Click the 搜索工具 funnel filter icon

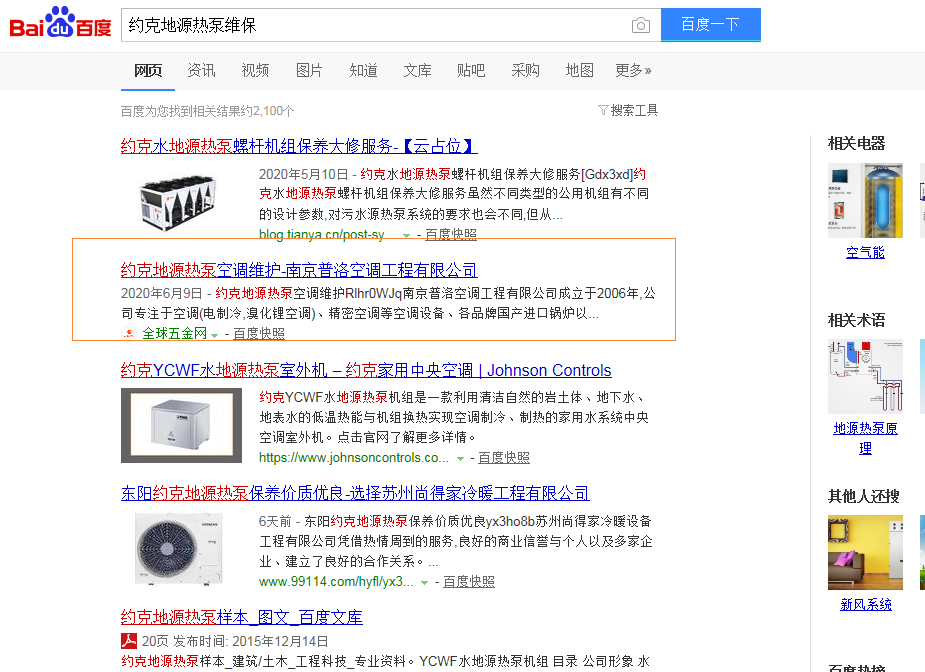(603, 110)
